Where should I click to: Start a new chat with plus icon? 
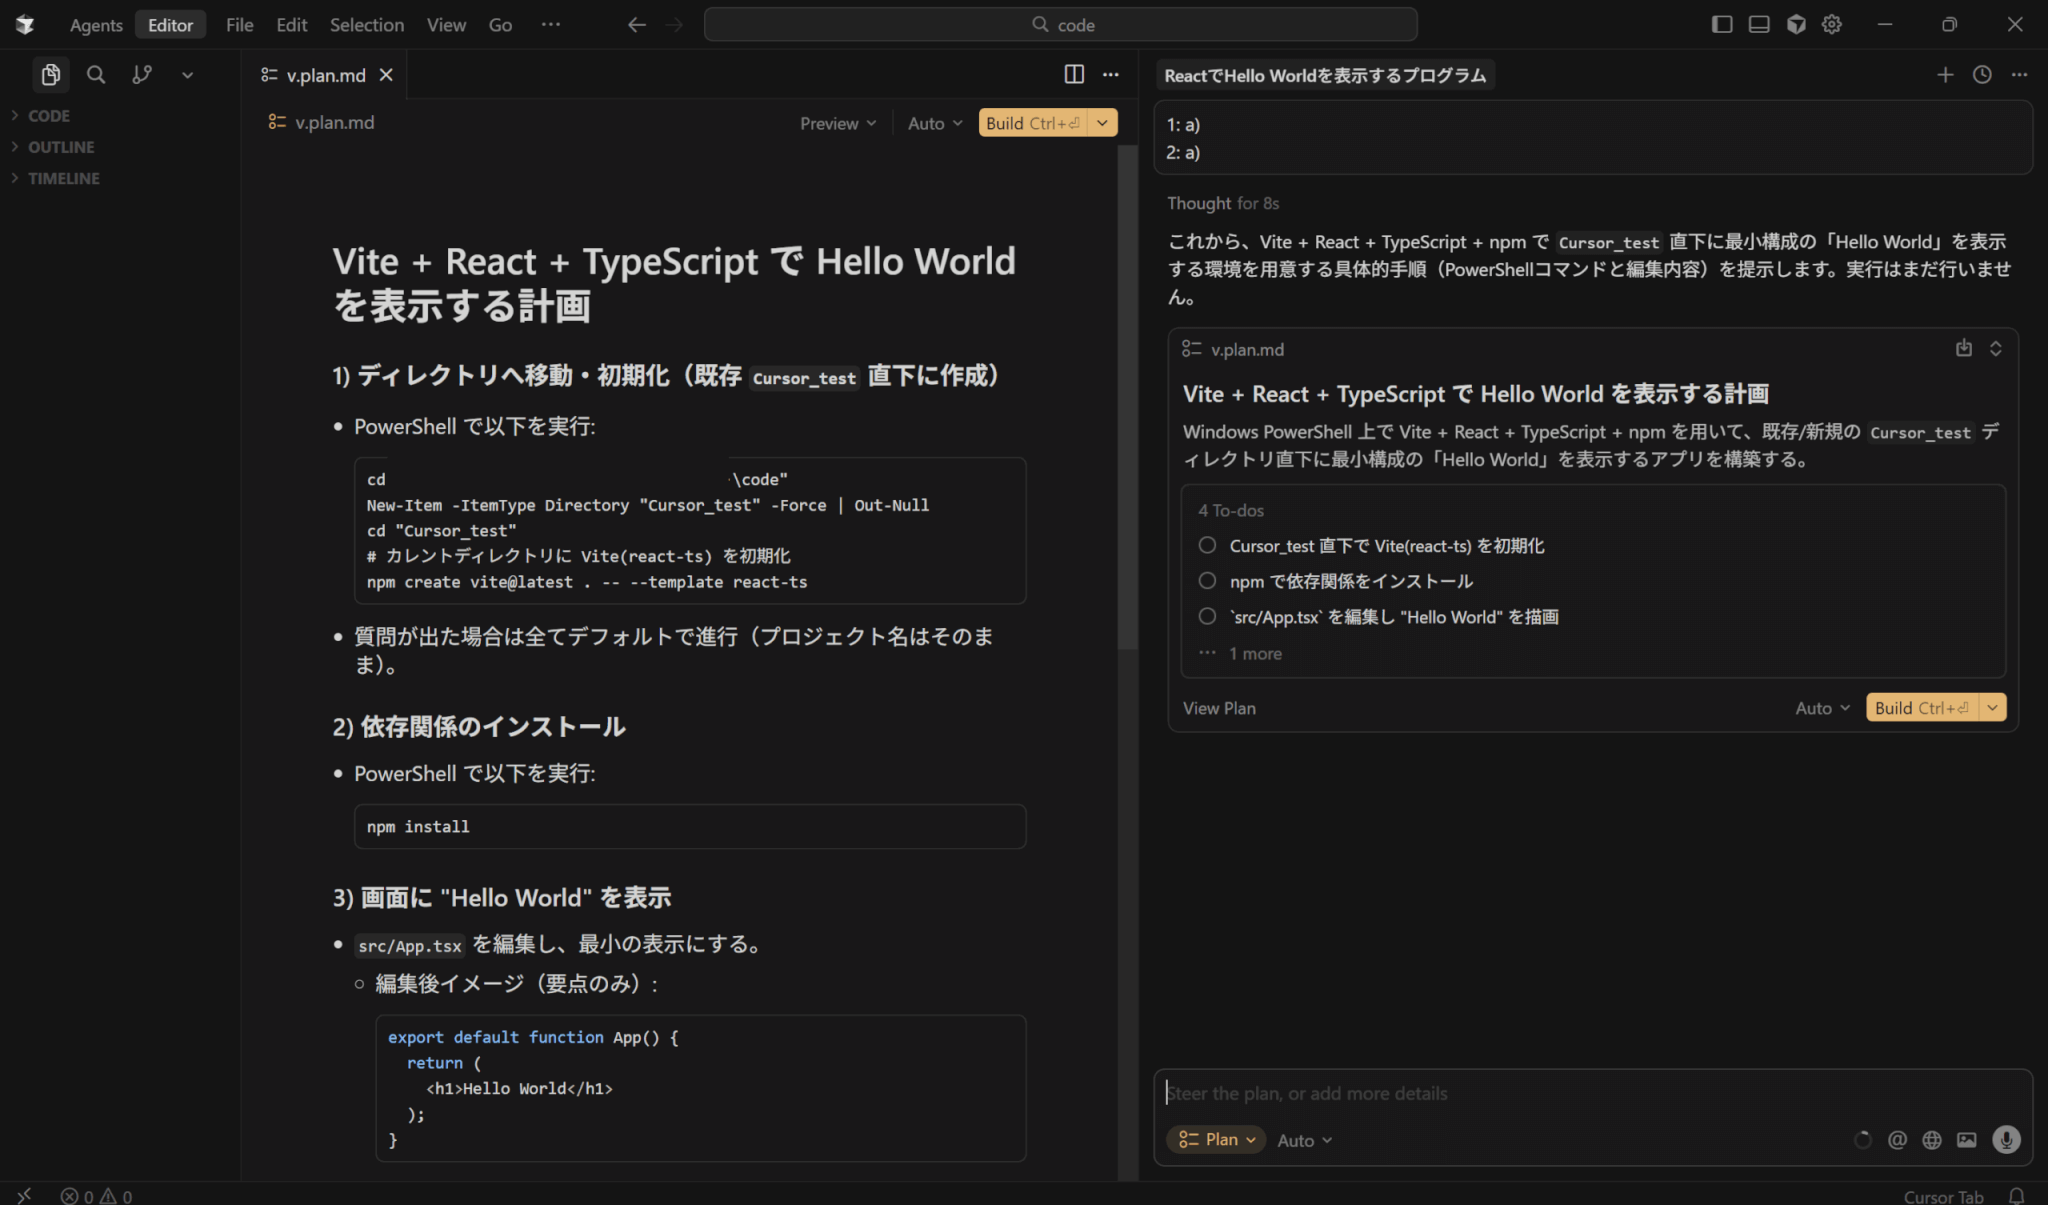click(x=1944, y=75)
